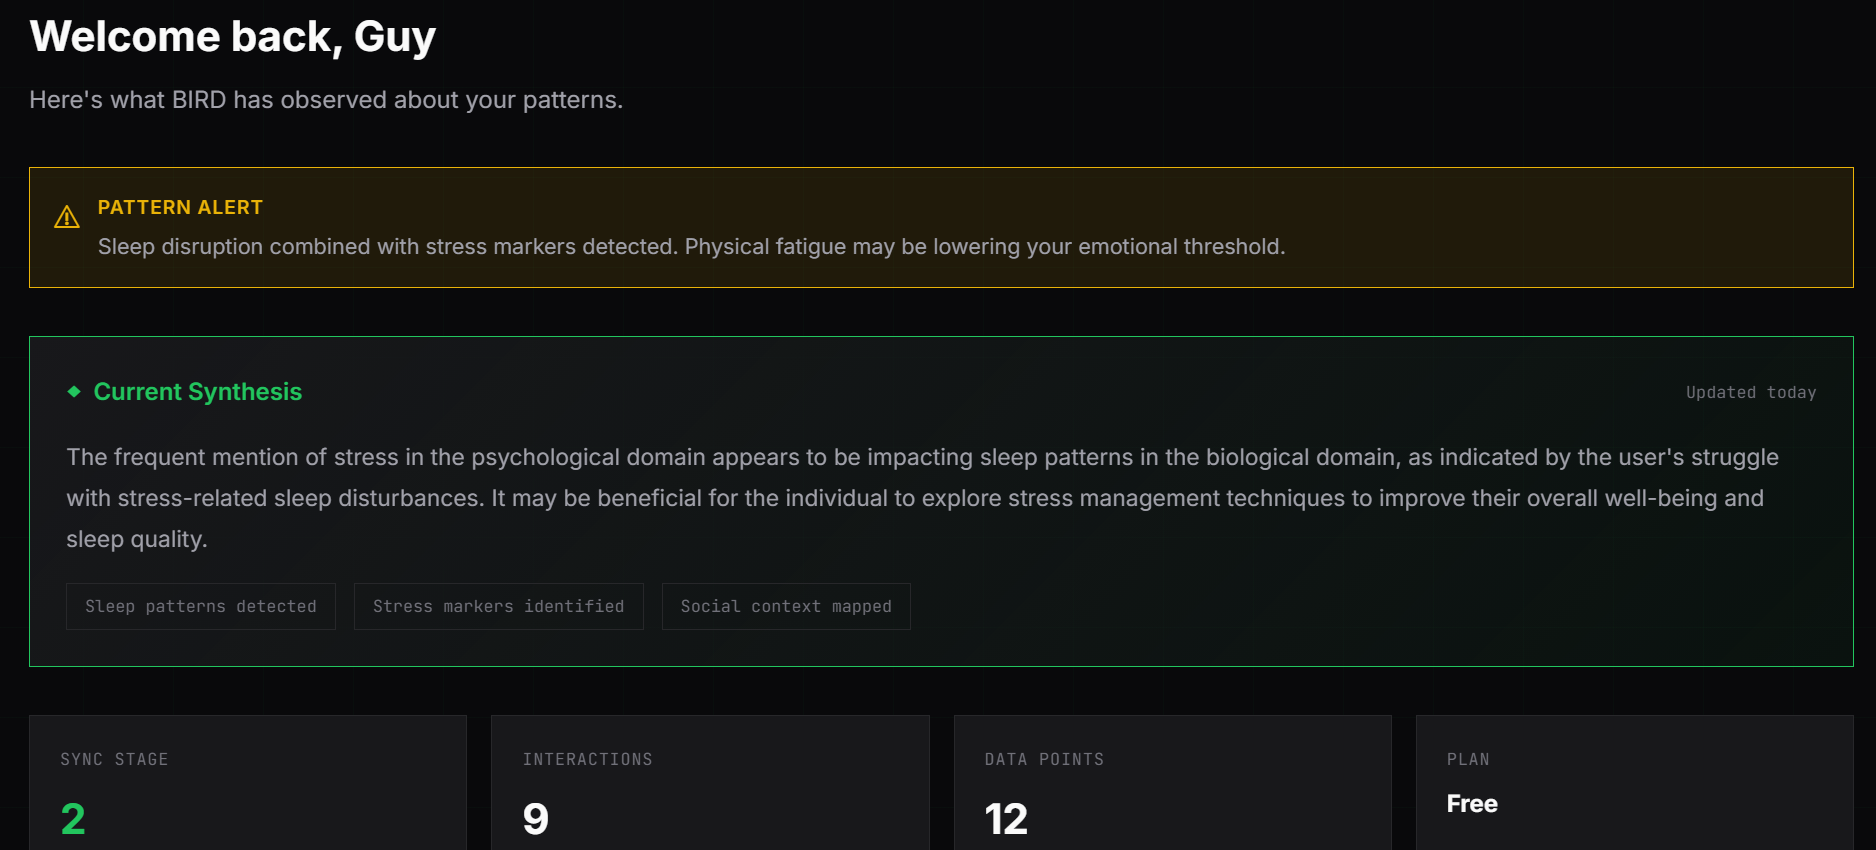Click the 'Free' plan value
This screenshot has width=1876, height=850.
pyautogui.click(x=1472, y=804)
